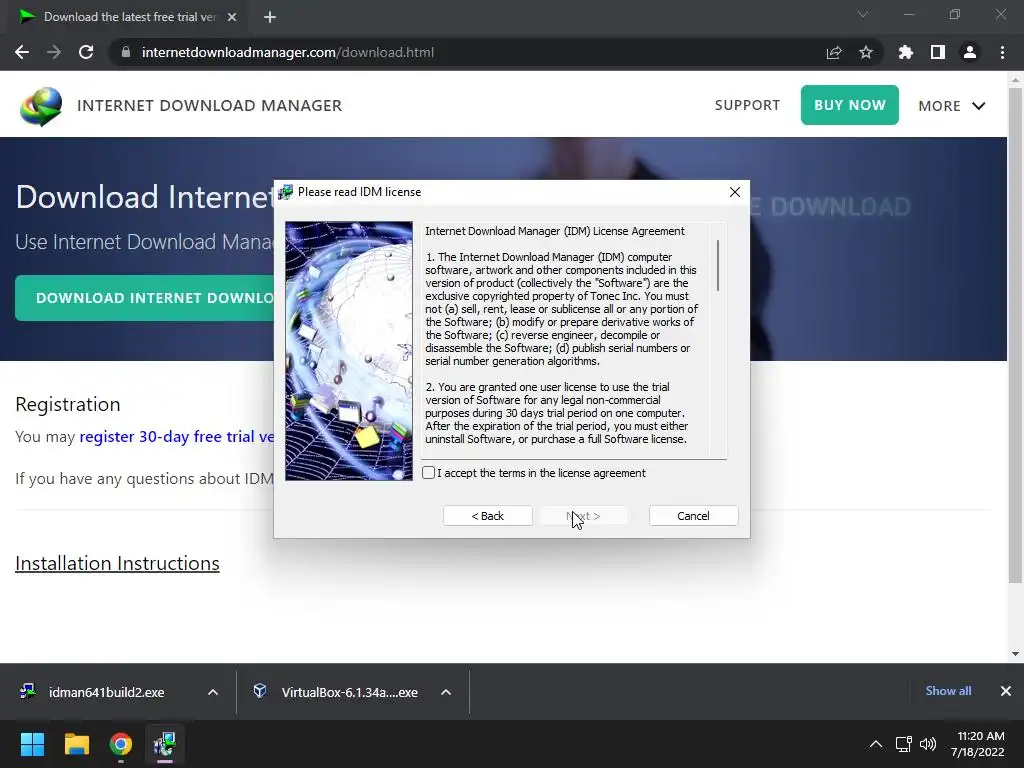Reload the current web page
This screenshot has width=1024, height=768.
(86, 52)
